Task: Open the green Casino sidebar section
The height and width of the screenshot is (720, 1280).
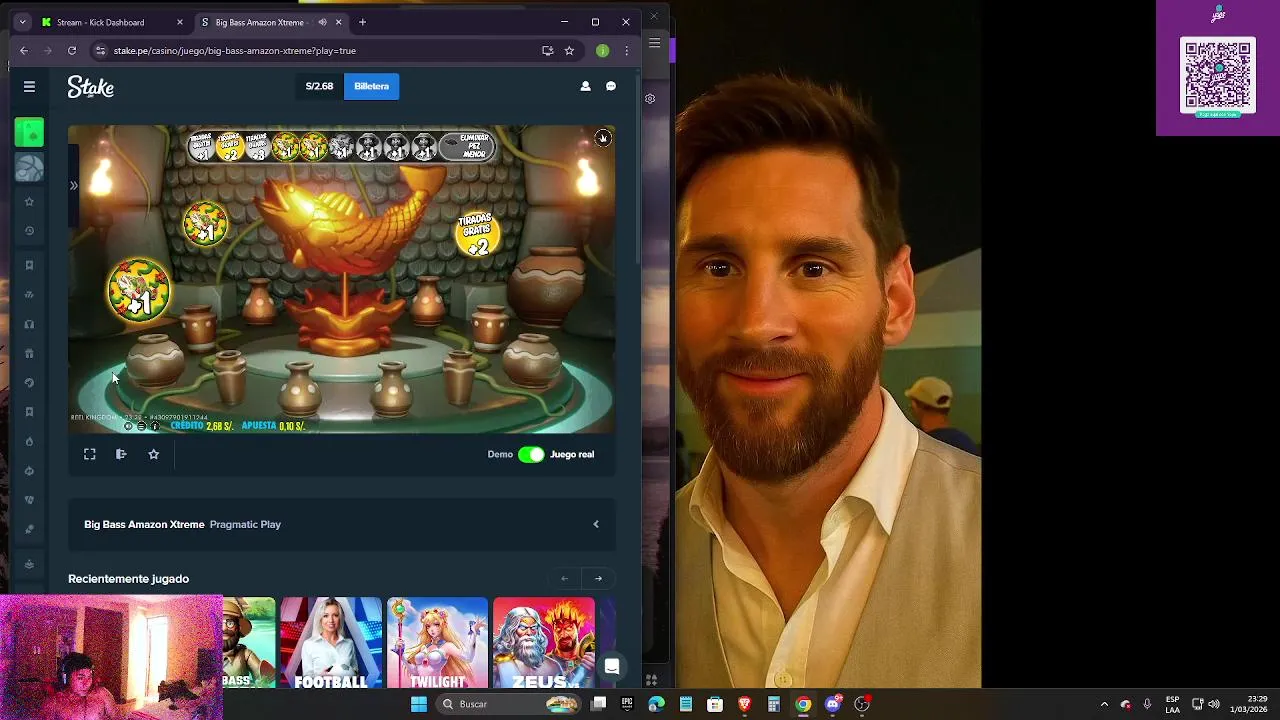Action: pos(29,132)
